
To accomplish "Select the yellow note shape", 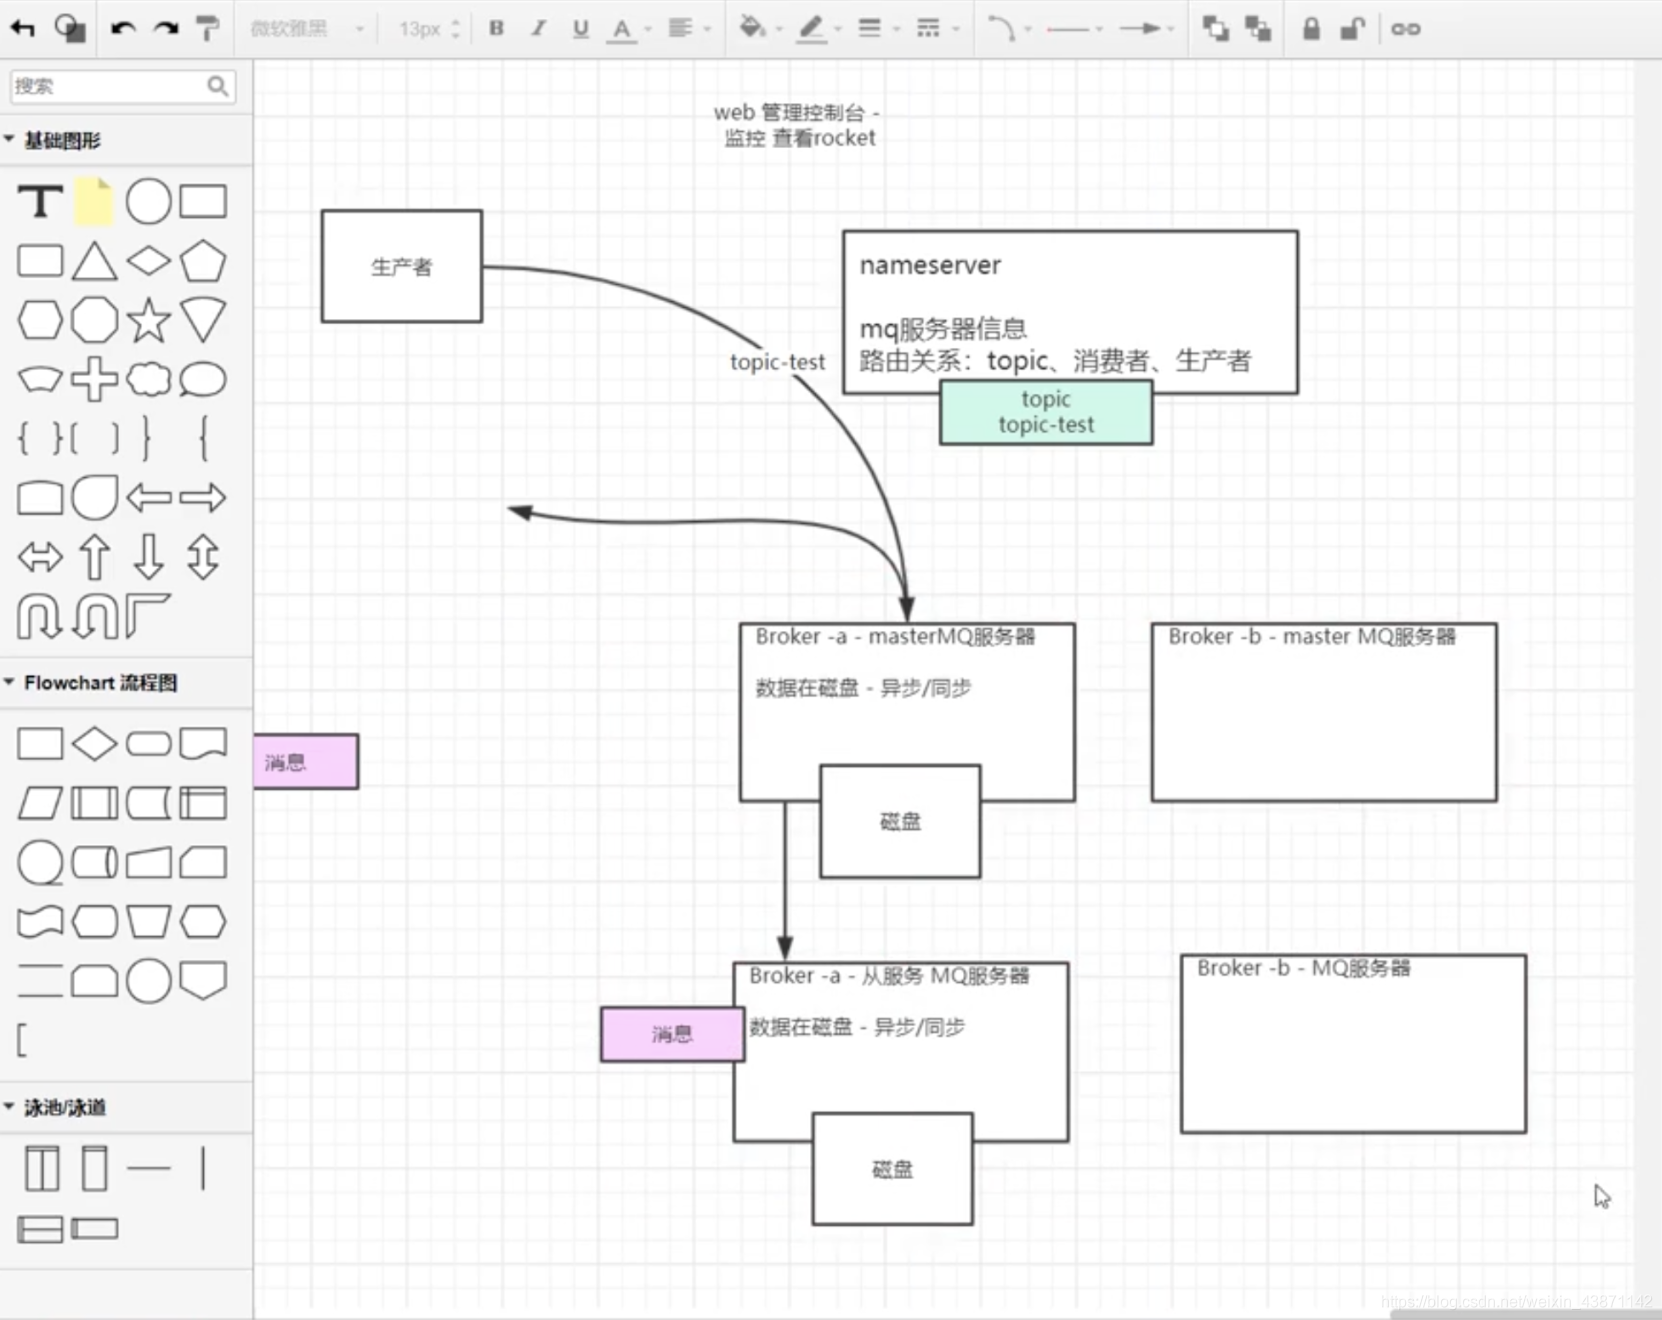I will [94, 202].
